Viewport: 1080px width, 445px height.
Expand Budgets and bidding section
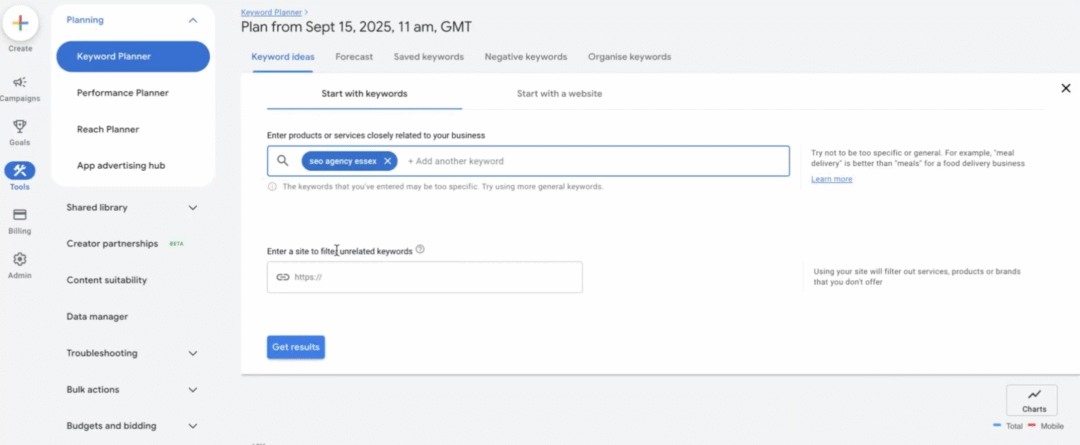coord(193,426)
